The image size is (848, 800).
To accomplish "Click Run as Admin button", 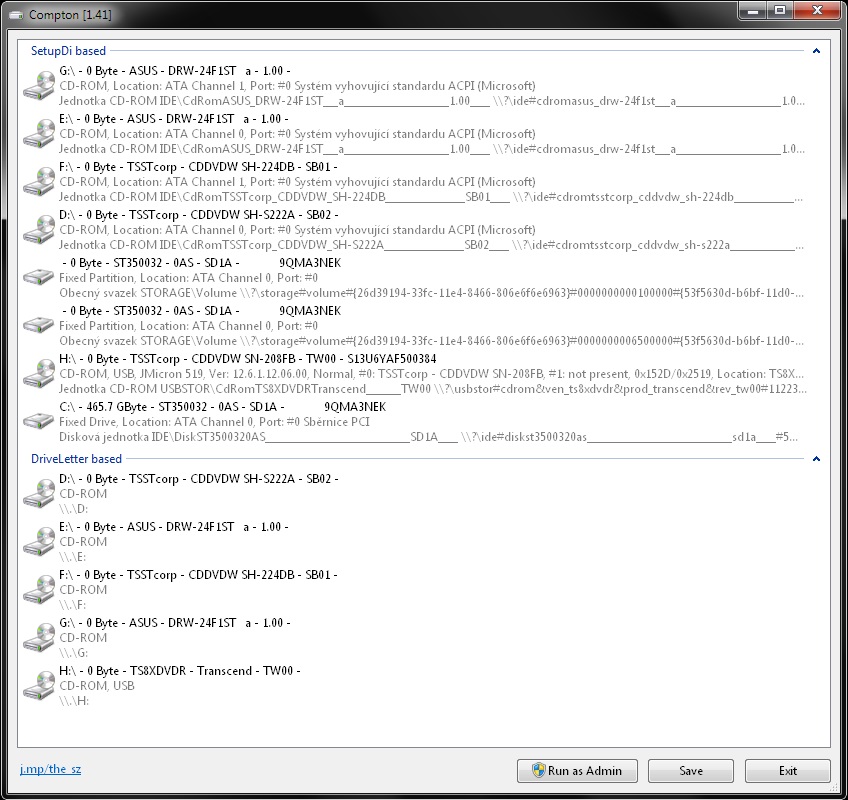I will (577, 771).
